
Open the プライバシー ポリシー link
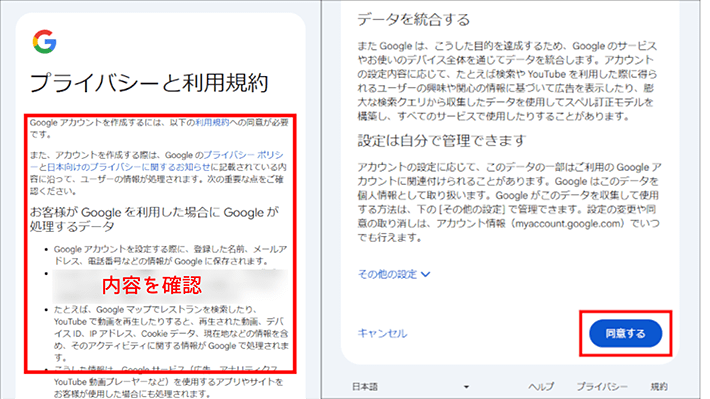[157, 161]
